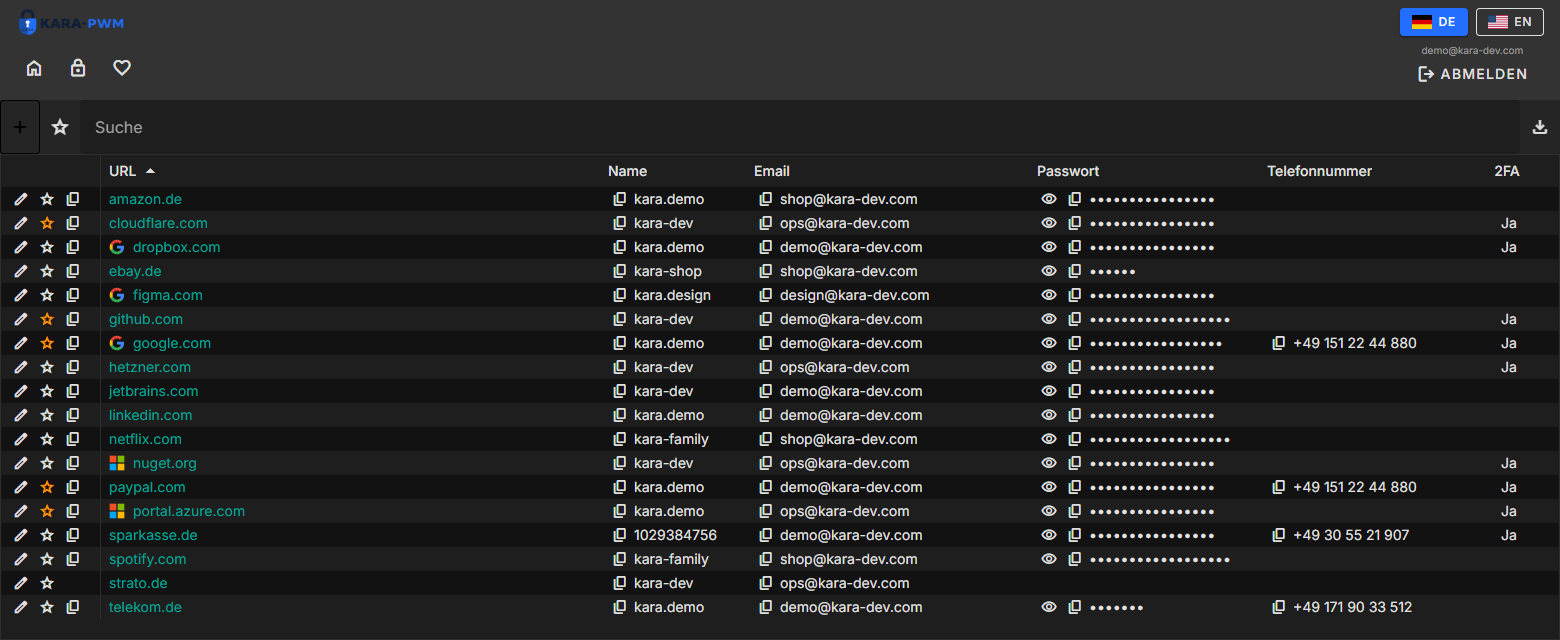Sort by the Passwort column header
The image size is (1560, 640).
coord(1068,171)
